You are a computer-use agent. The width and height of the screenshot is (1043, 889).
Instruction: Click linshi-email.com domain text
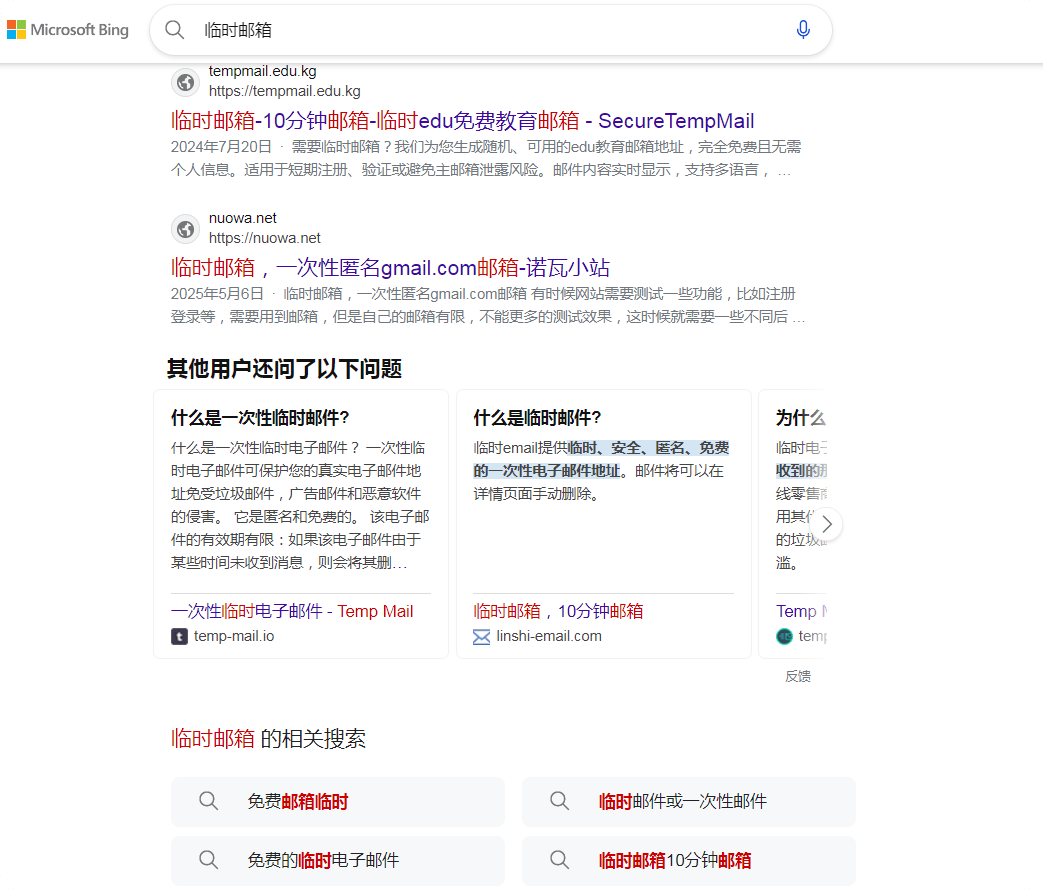click(549, 636)
